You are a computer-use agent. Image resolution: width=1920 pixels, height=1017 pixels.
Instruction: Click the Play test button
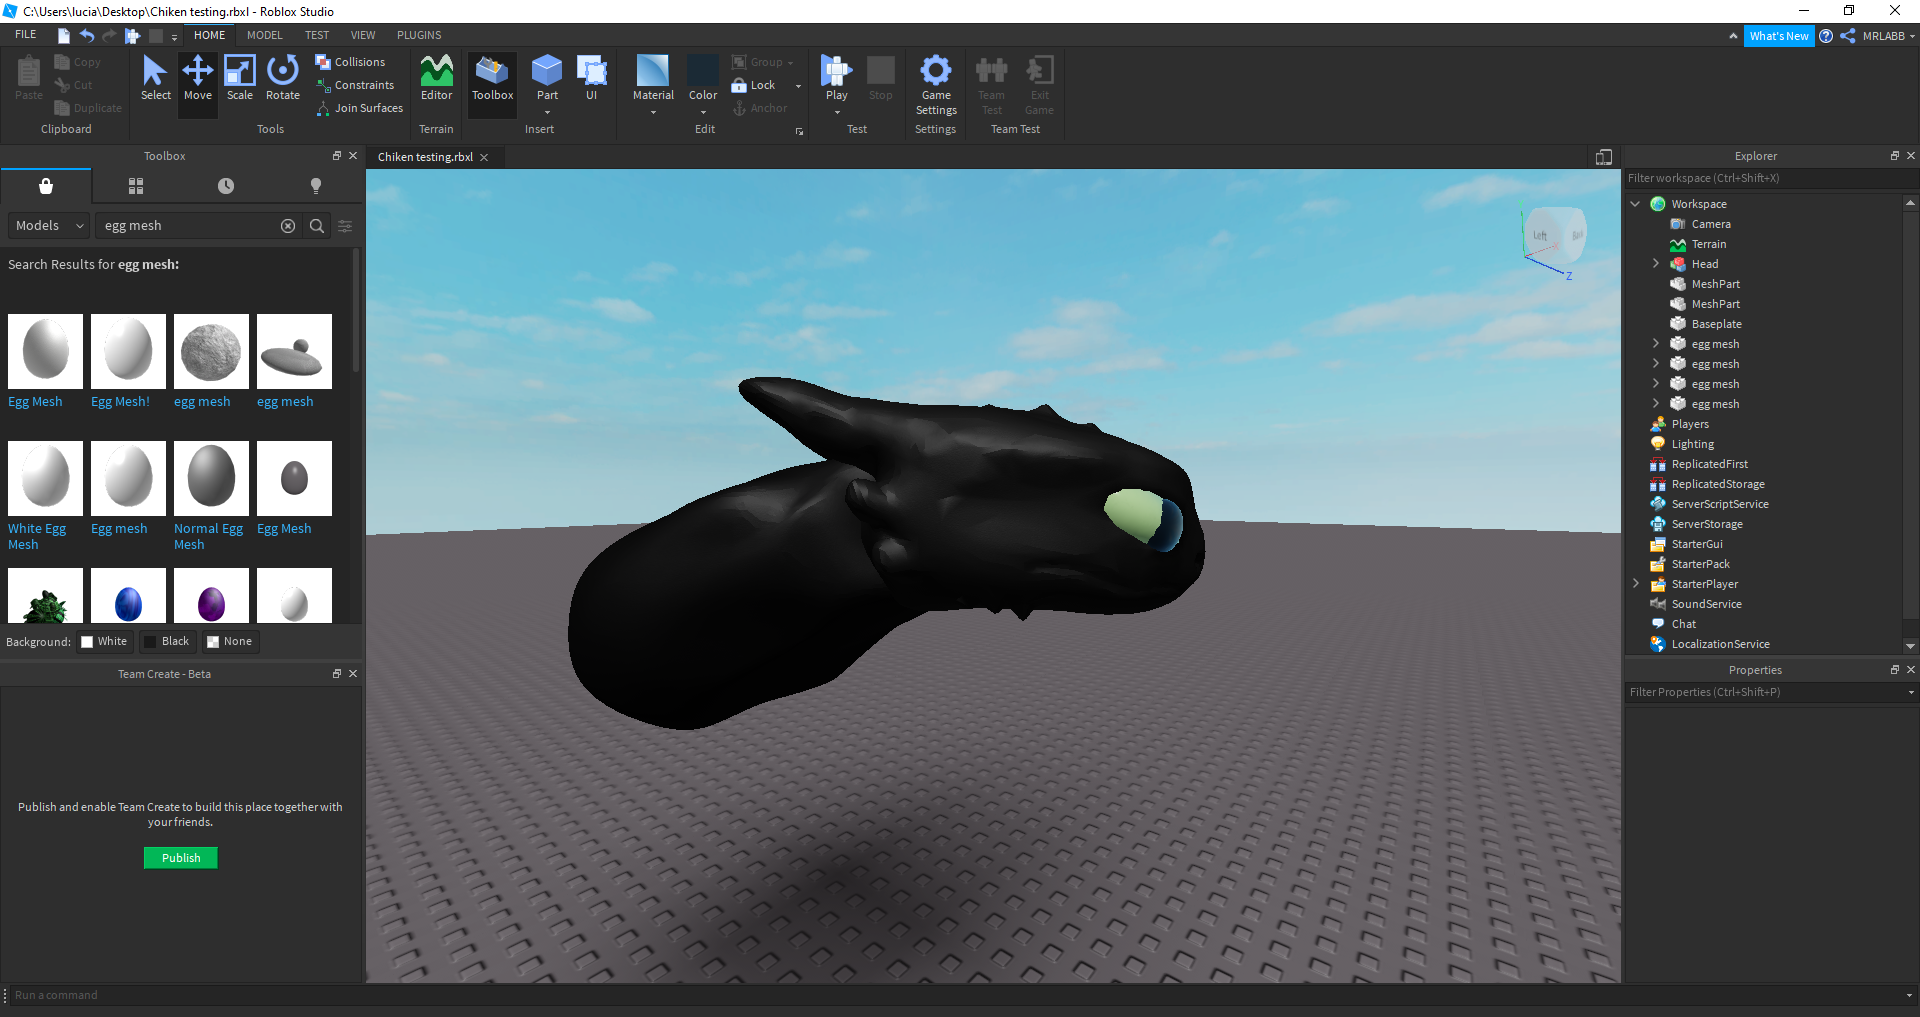pos(836,78)
